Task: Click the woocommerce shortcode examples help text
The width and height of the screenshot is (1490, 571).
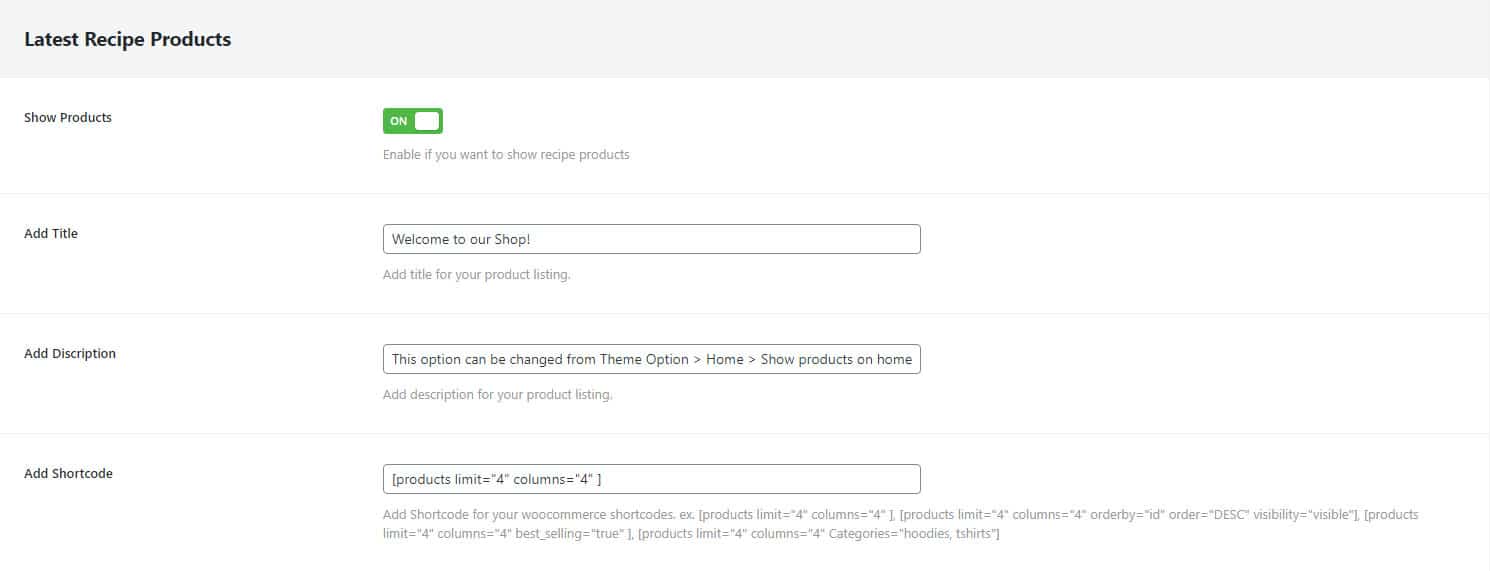Action: click(900, 525)
